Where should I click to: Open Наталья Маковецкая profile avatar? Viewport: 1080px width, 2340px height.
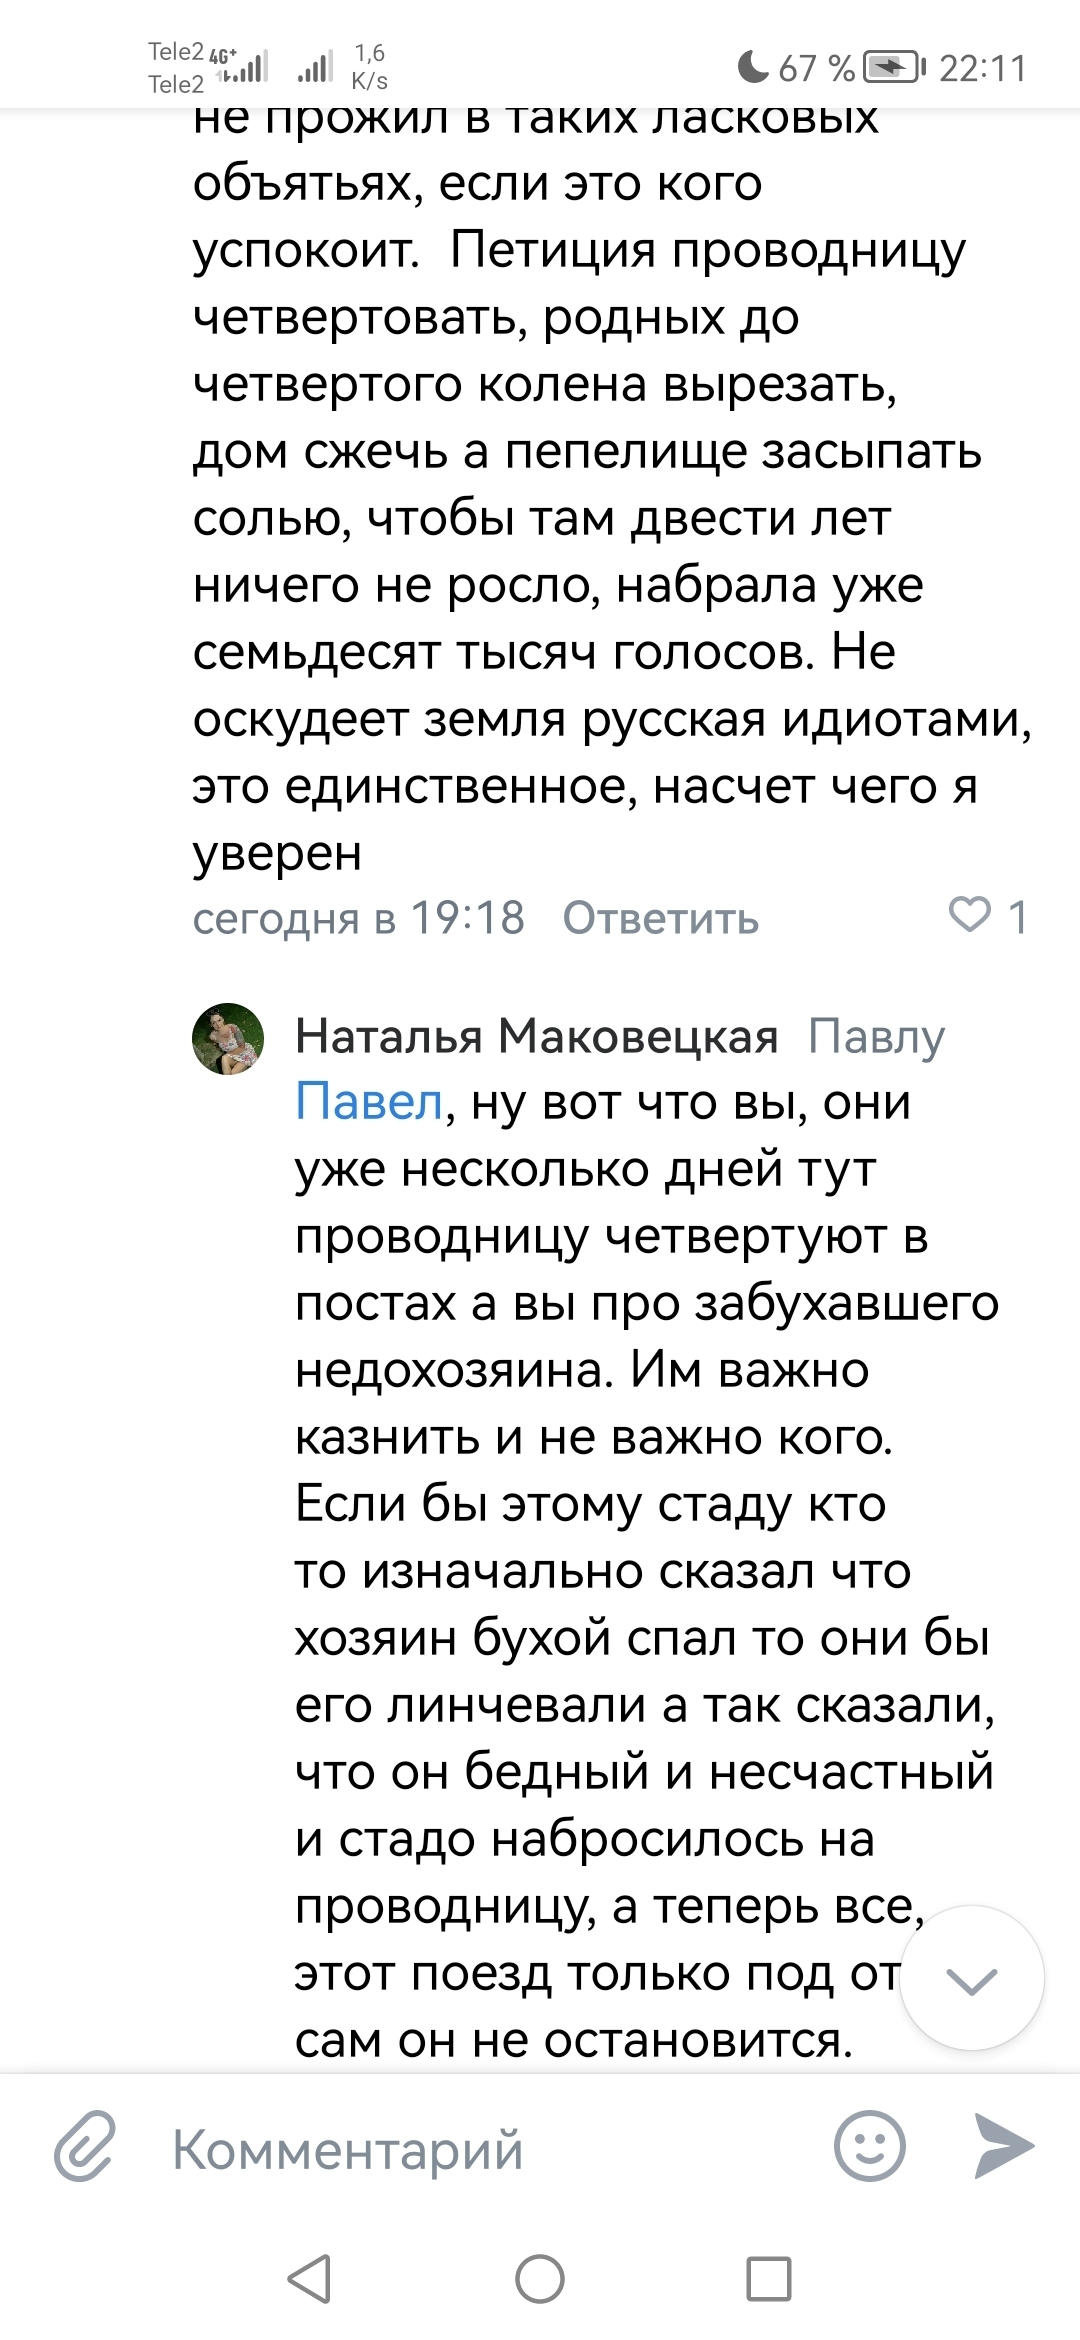[228, 1039]
